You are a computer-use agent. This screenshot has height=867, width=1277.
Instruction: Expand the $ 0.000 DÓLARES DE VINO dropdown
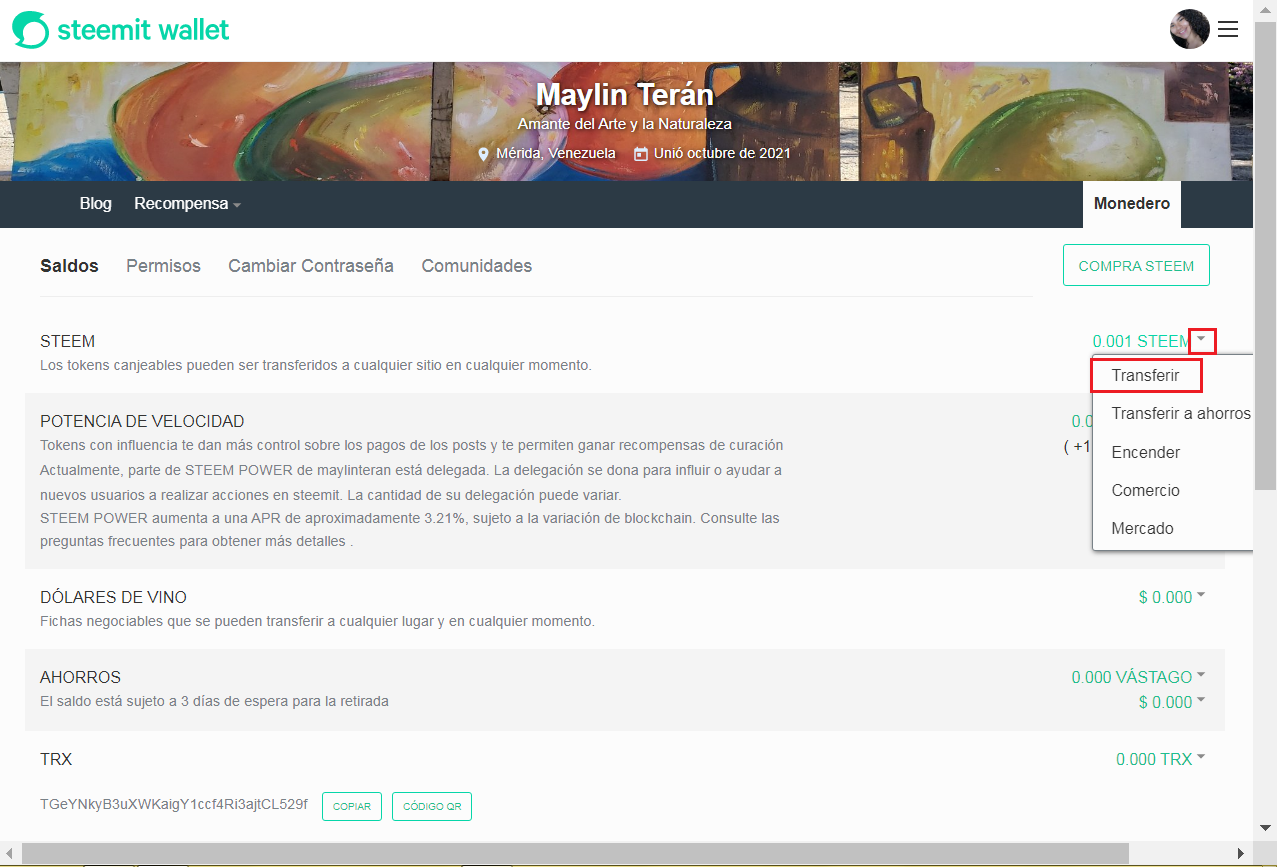pos(1172,597)
